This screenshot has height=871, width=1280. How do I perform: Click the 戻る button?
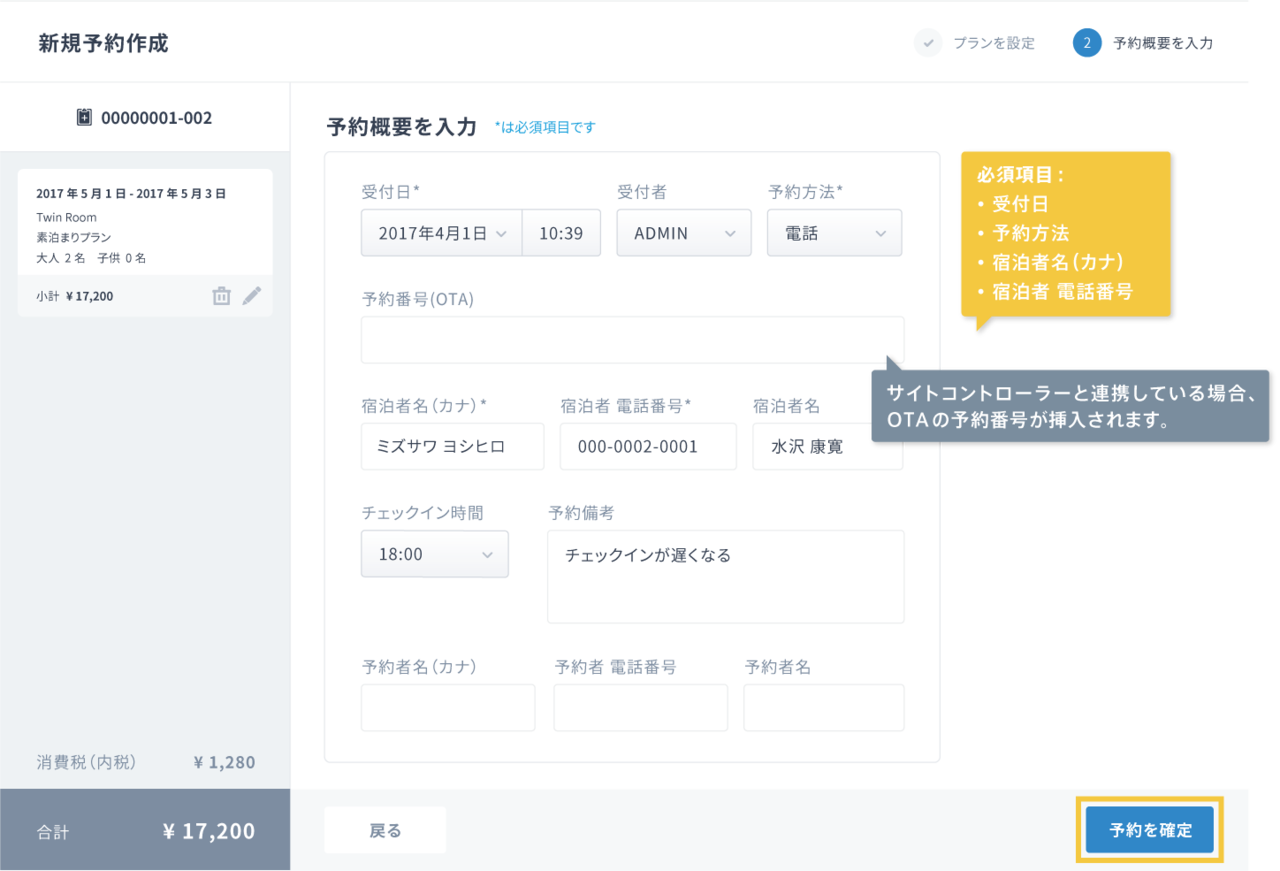[x=385, y=830]
